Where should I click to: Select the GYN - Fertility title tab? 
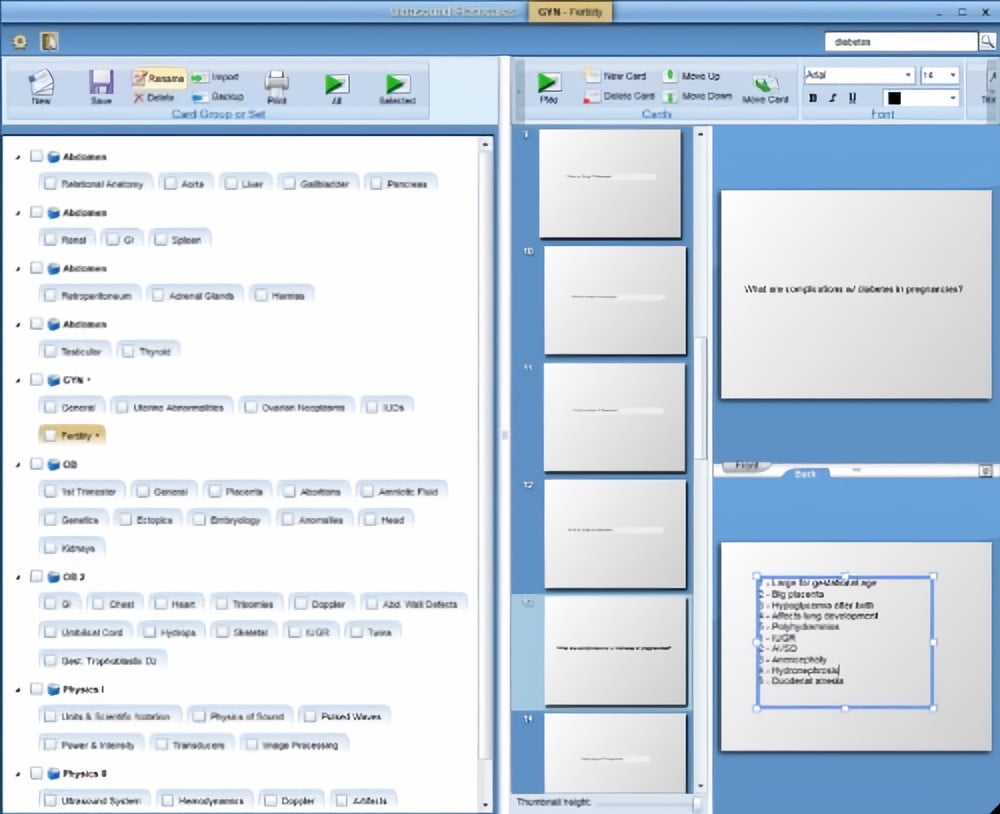point(569,11)
